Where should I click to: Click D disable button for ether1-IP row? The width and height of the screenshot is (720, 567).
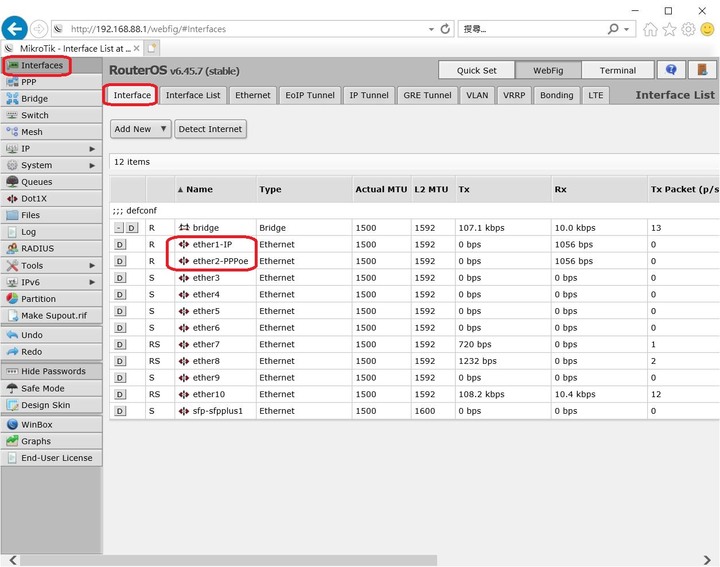120,244
